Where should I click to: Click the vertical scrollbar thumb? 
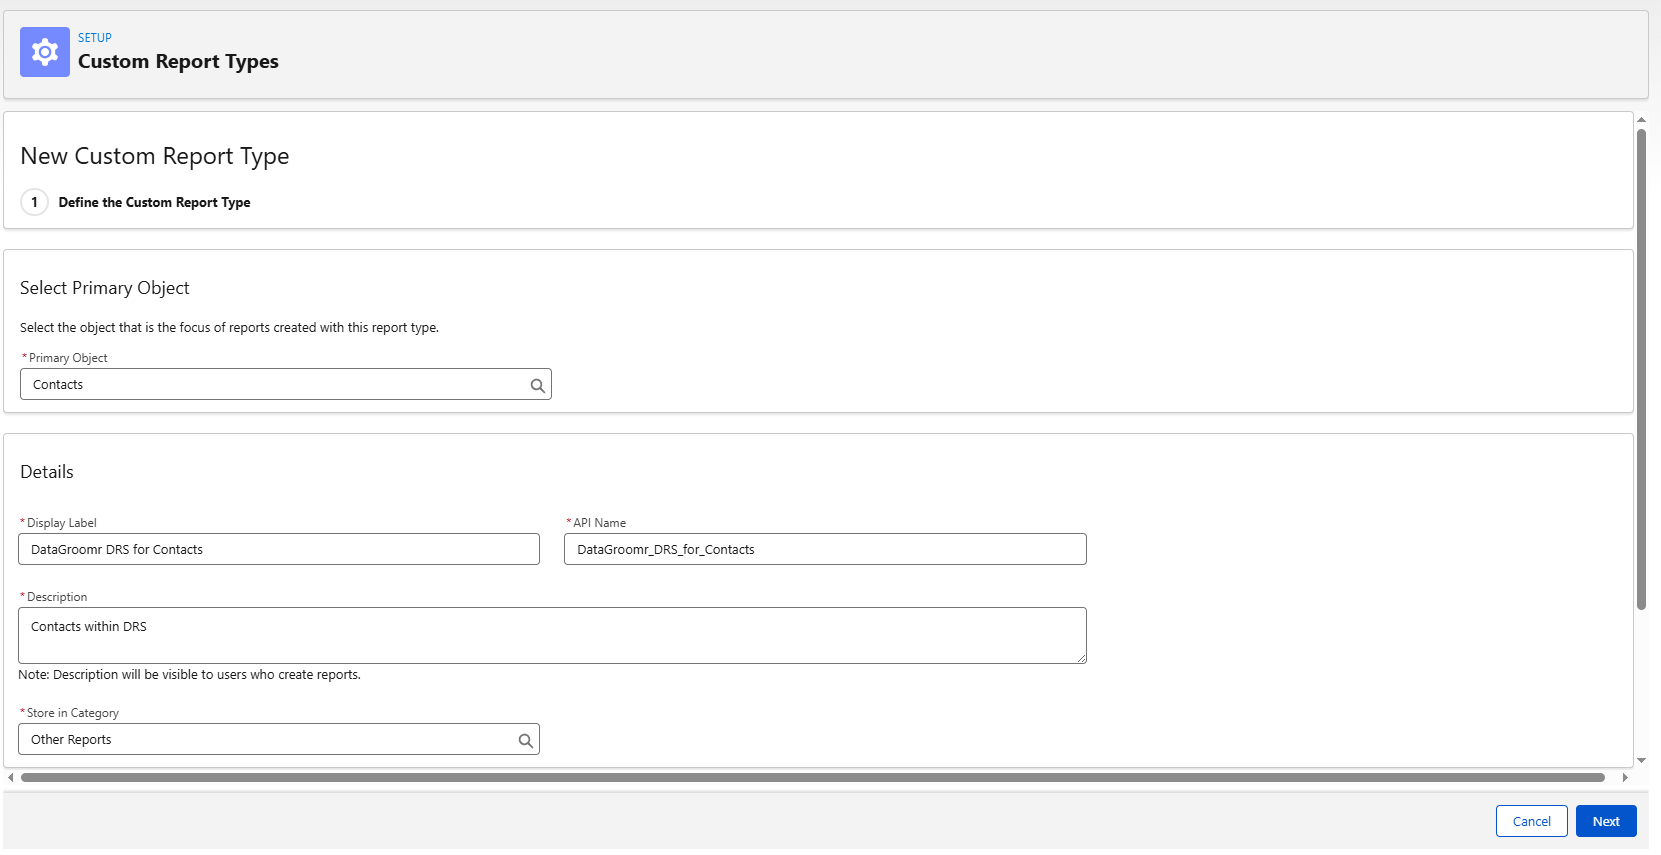point(1641,369)
